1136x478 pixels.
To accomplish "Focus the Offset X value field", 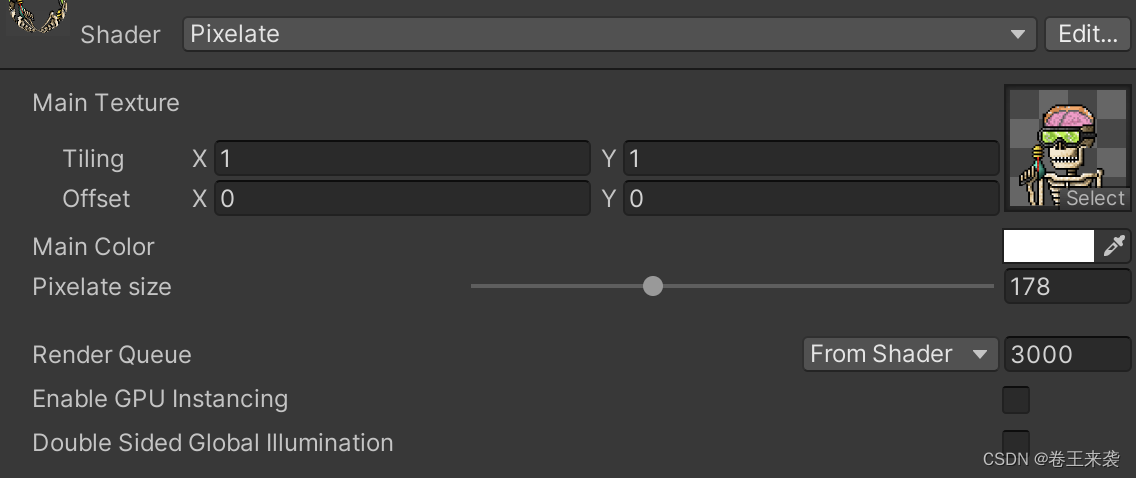I will coord(402,199).
